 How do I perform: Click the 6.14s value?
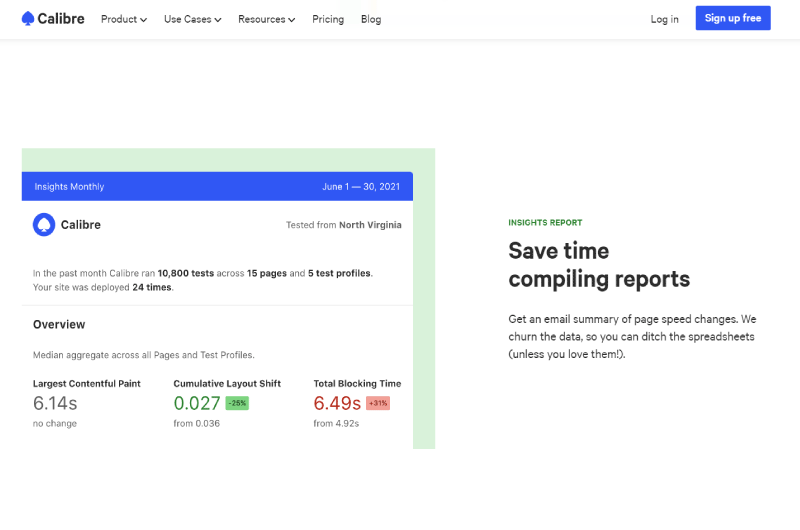tap(55, 403)
